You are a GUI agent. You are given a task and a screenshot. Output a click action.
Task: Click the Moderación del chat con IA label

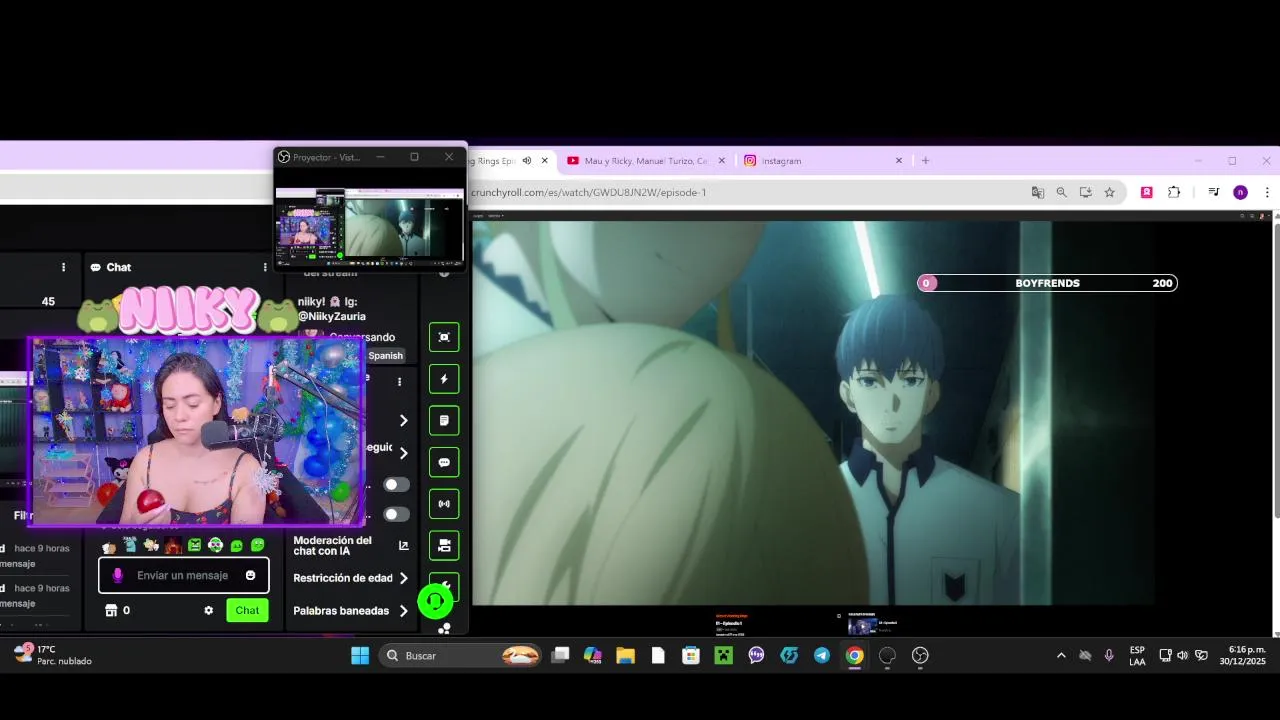(x=334, y=546)
